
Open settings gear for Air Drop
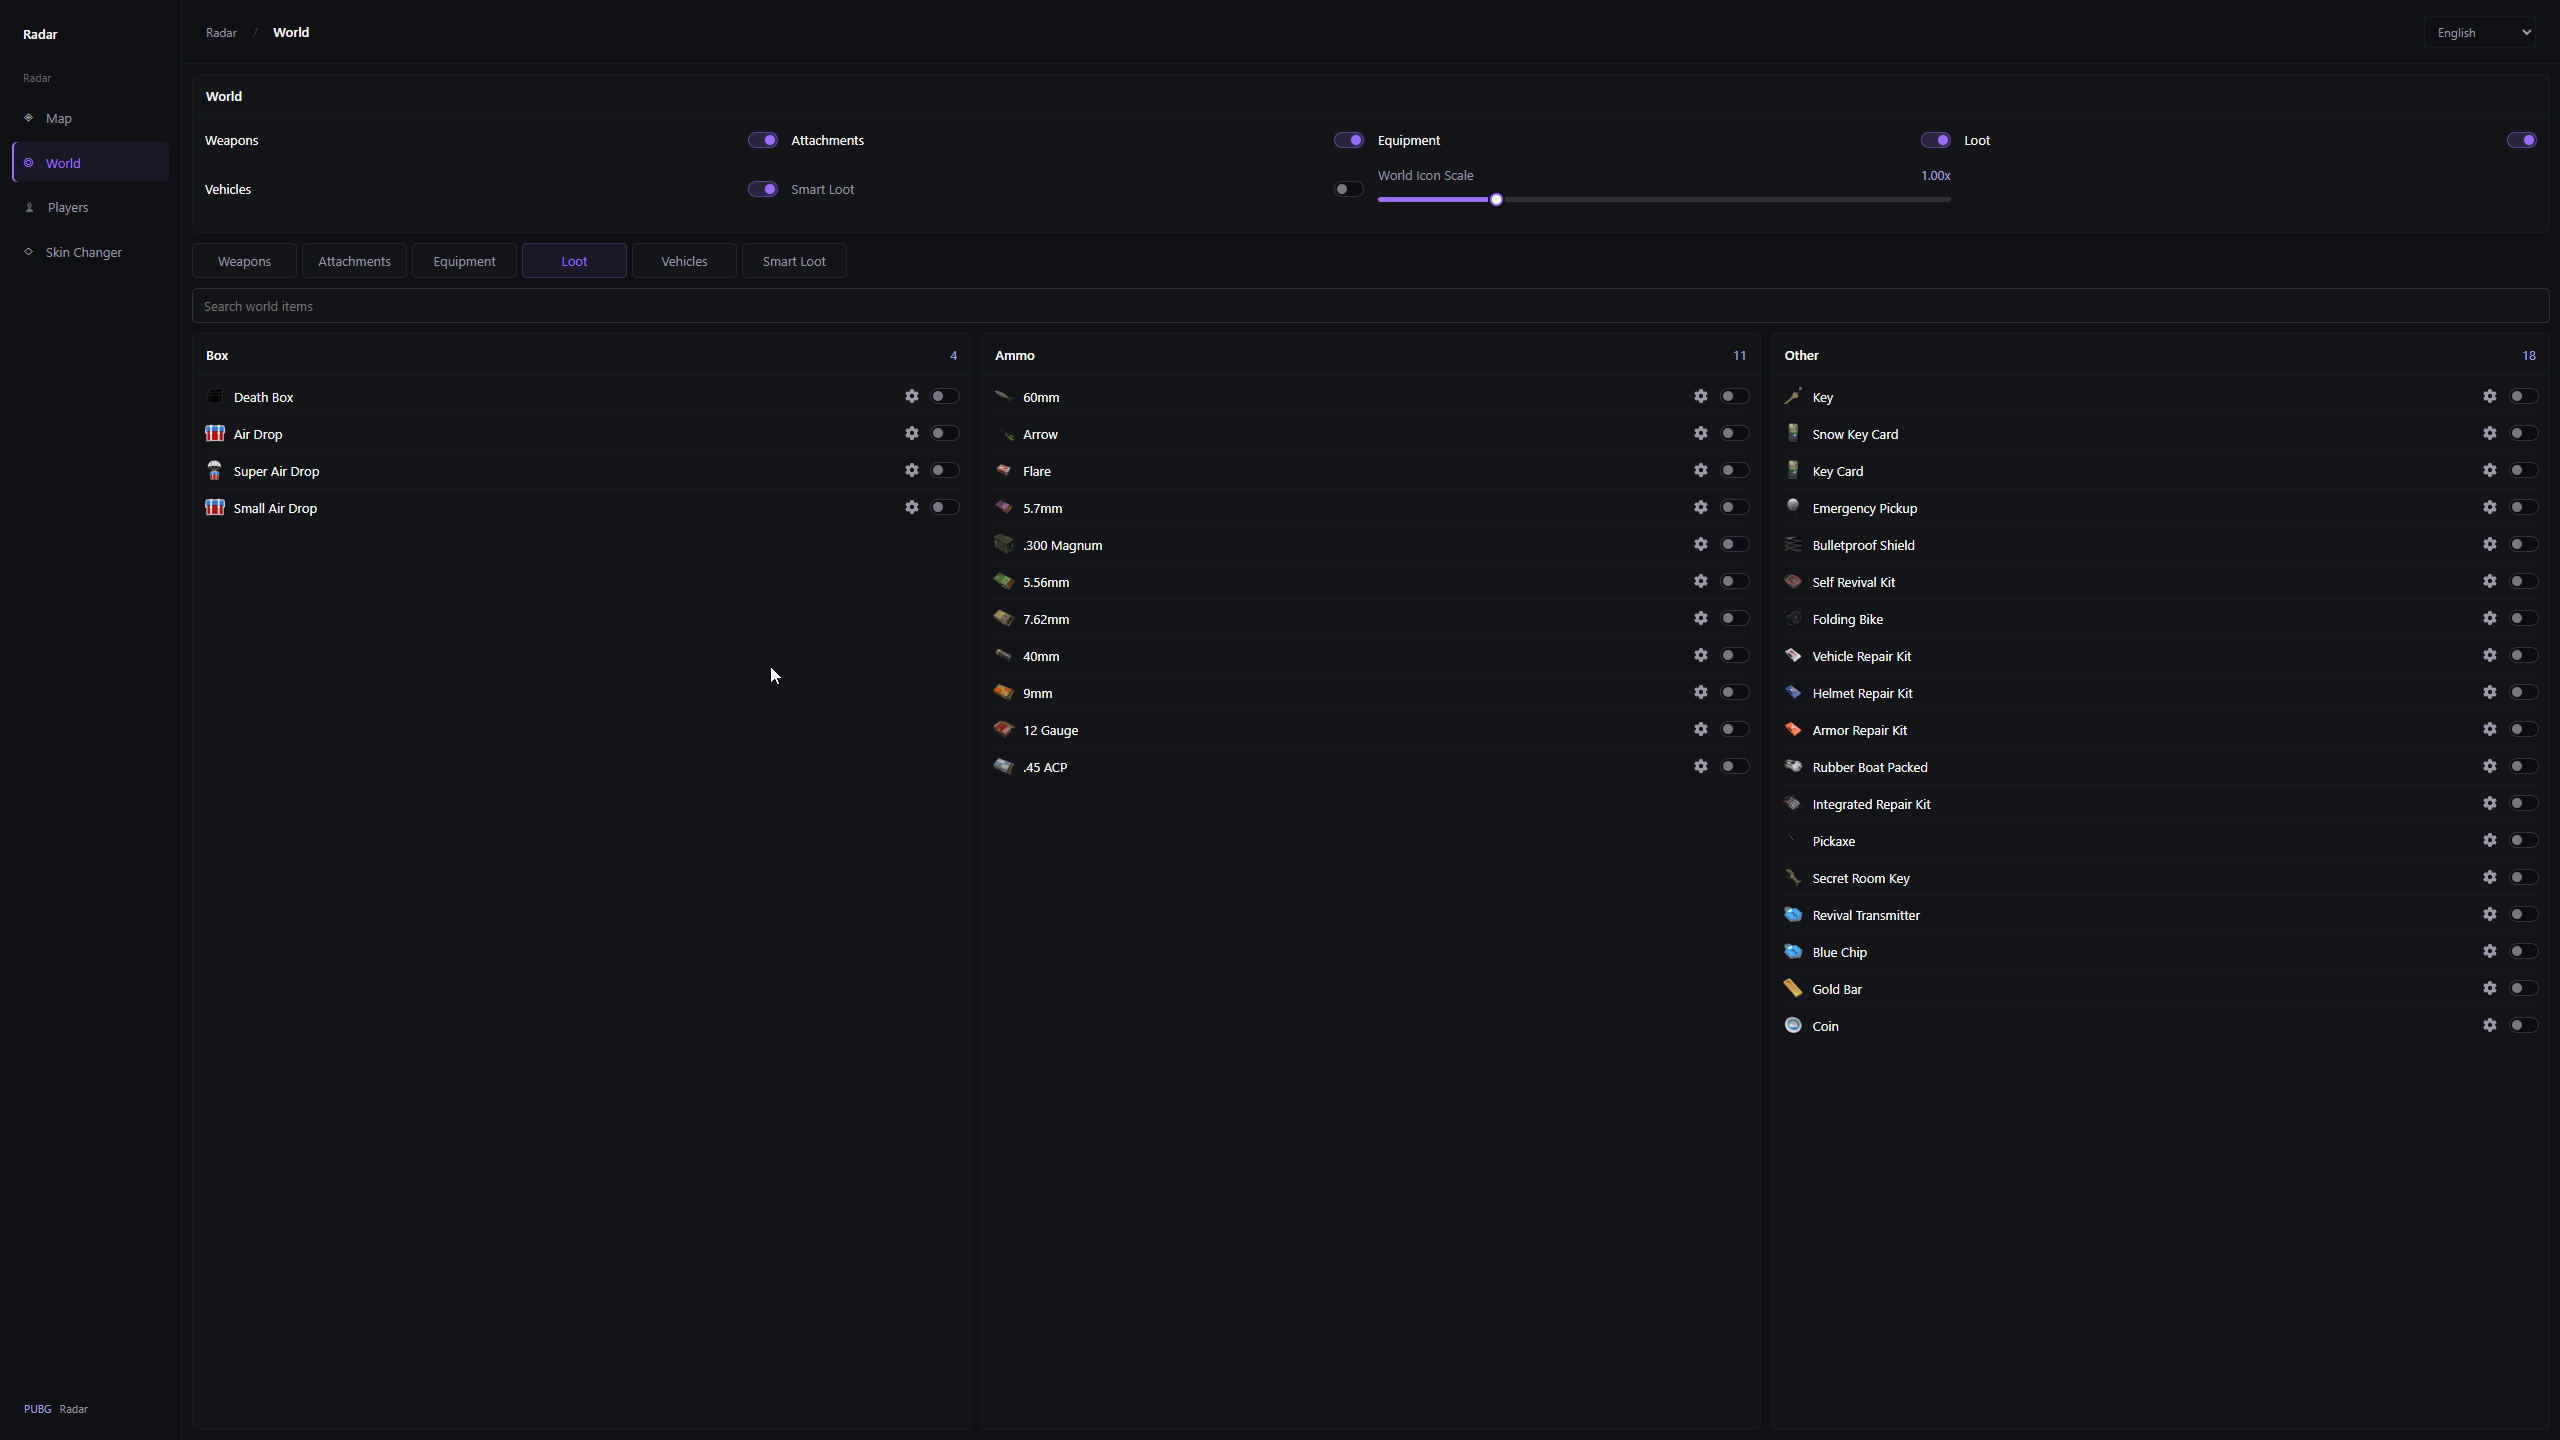[911, 433]
